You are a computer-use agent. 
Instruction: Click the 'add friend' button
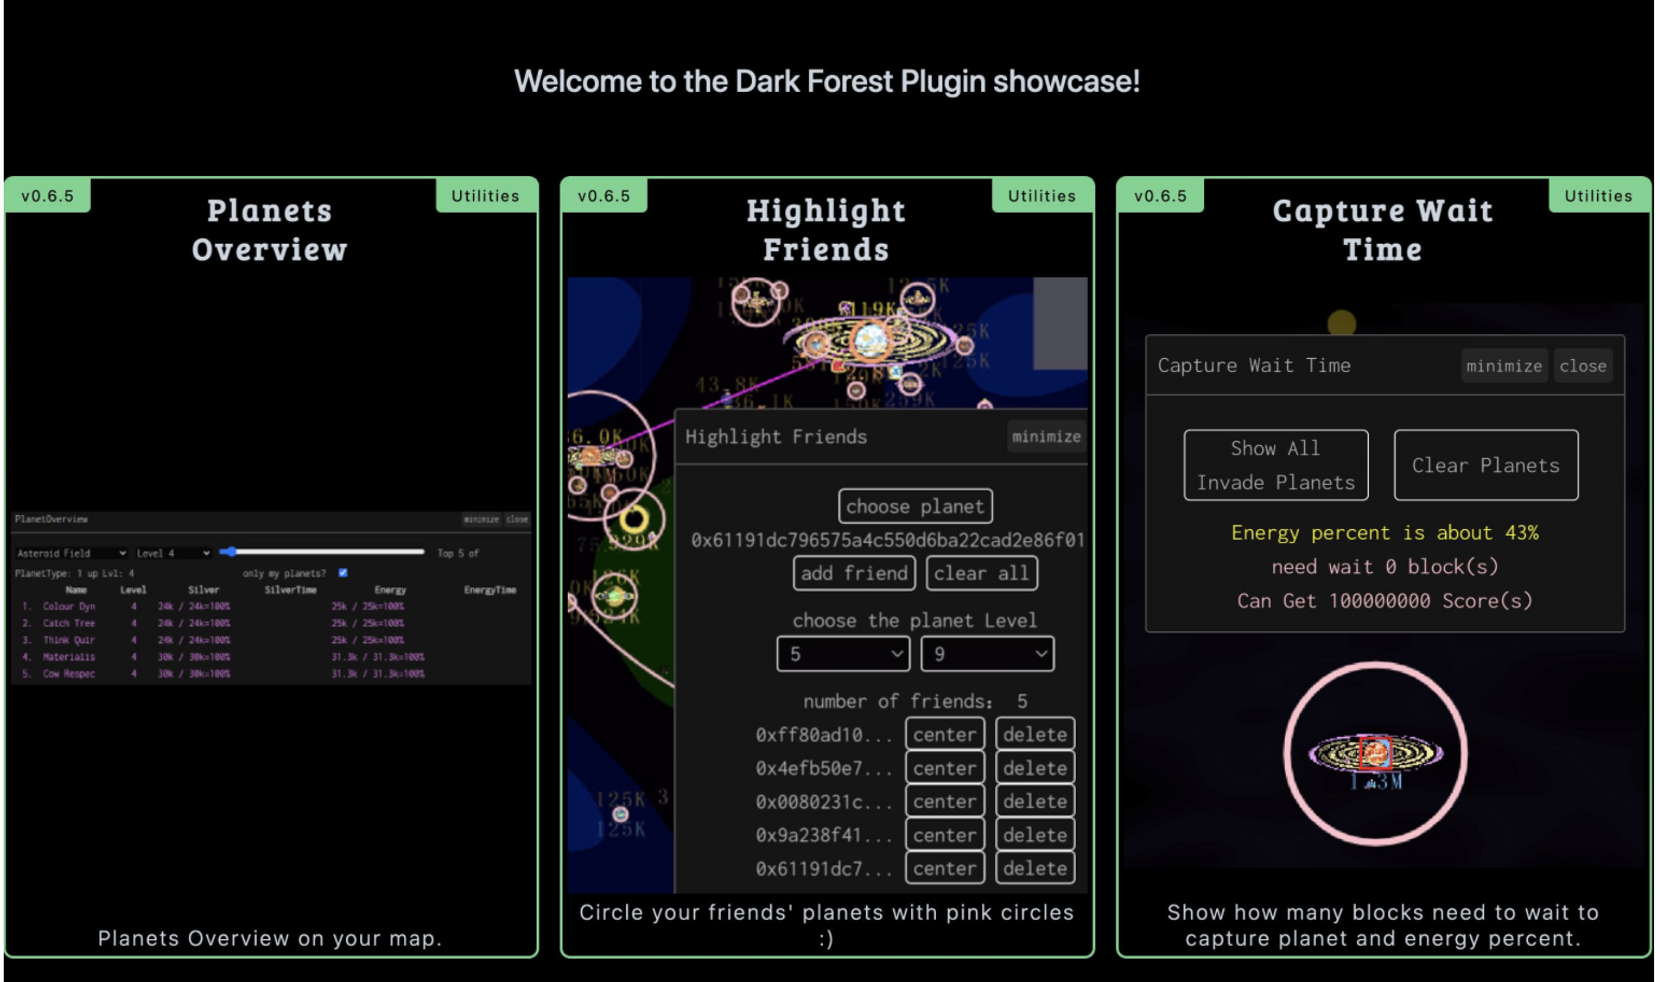click(x=855, y=573)
